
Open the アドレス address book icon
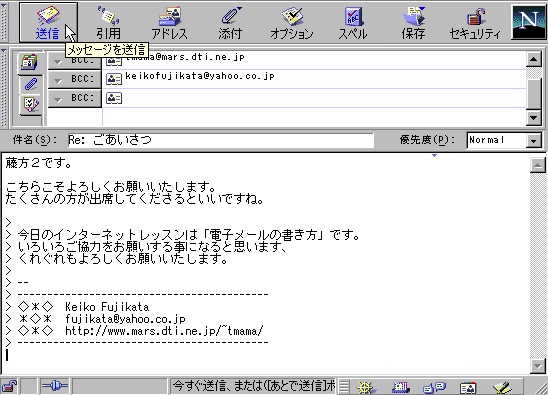tap(170, 22)
